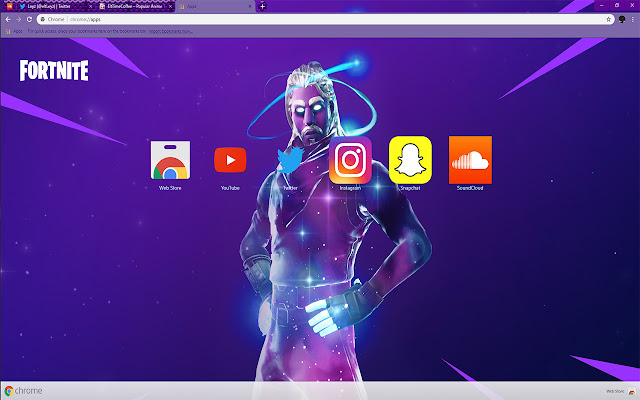The height and width of the screenshot is (400, 640).
Task: Restore down the Chrome window
Action: click(617, 5)
